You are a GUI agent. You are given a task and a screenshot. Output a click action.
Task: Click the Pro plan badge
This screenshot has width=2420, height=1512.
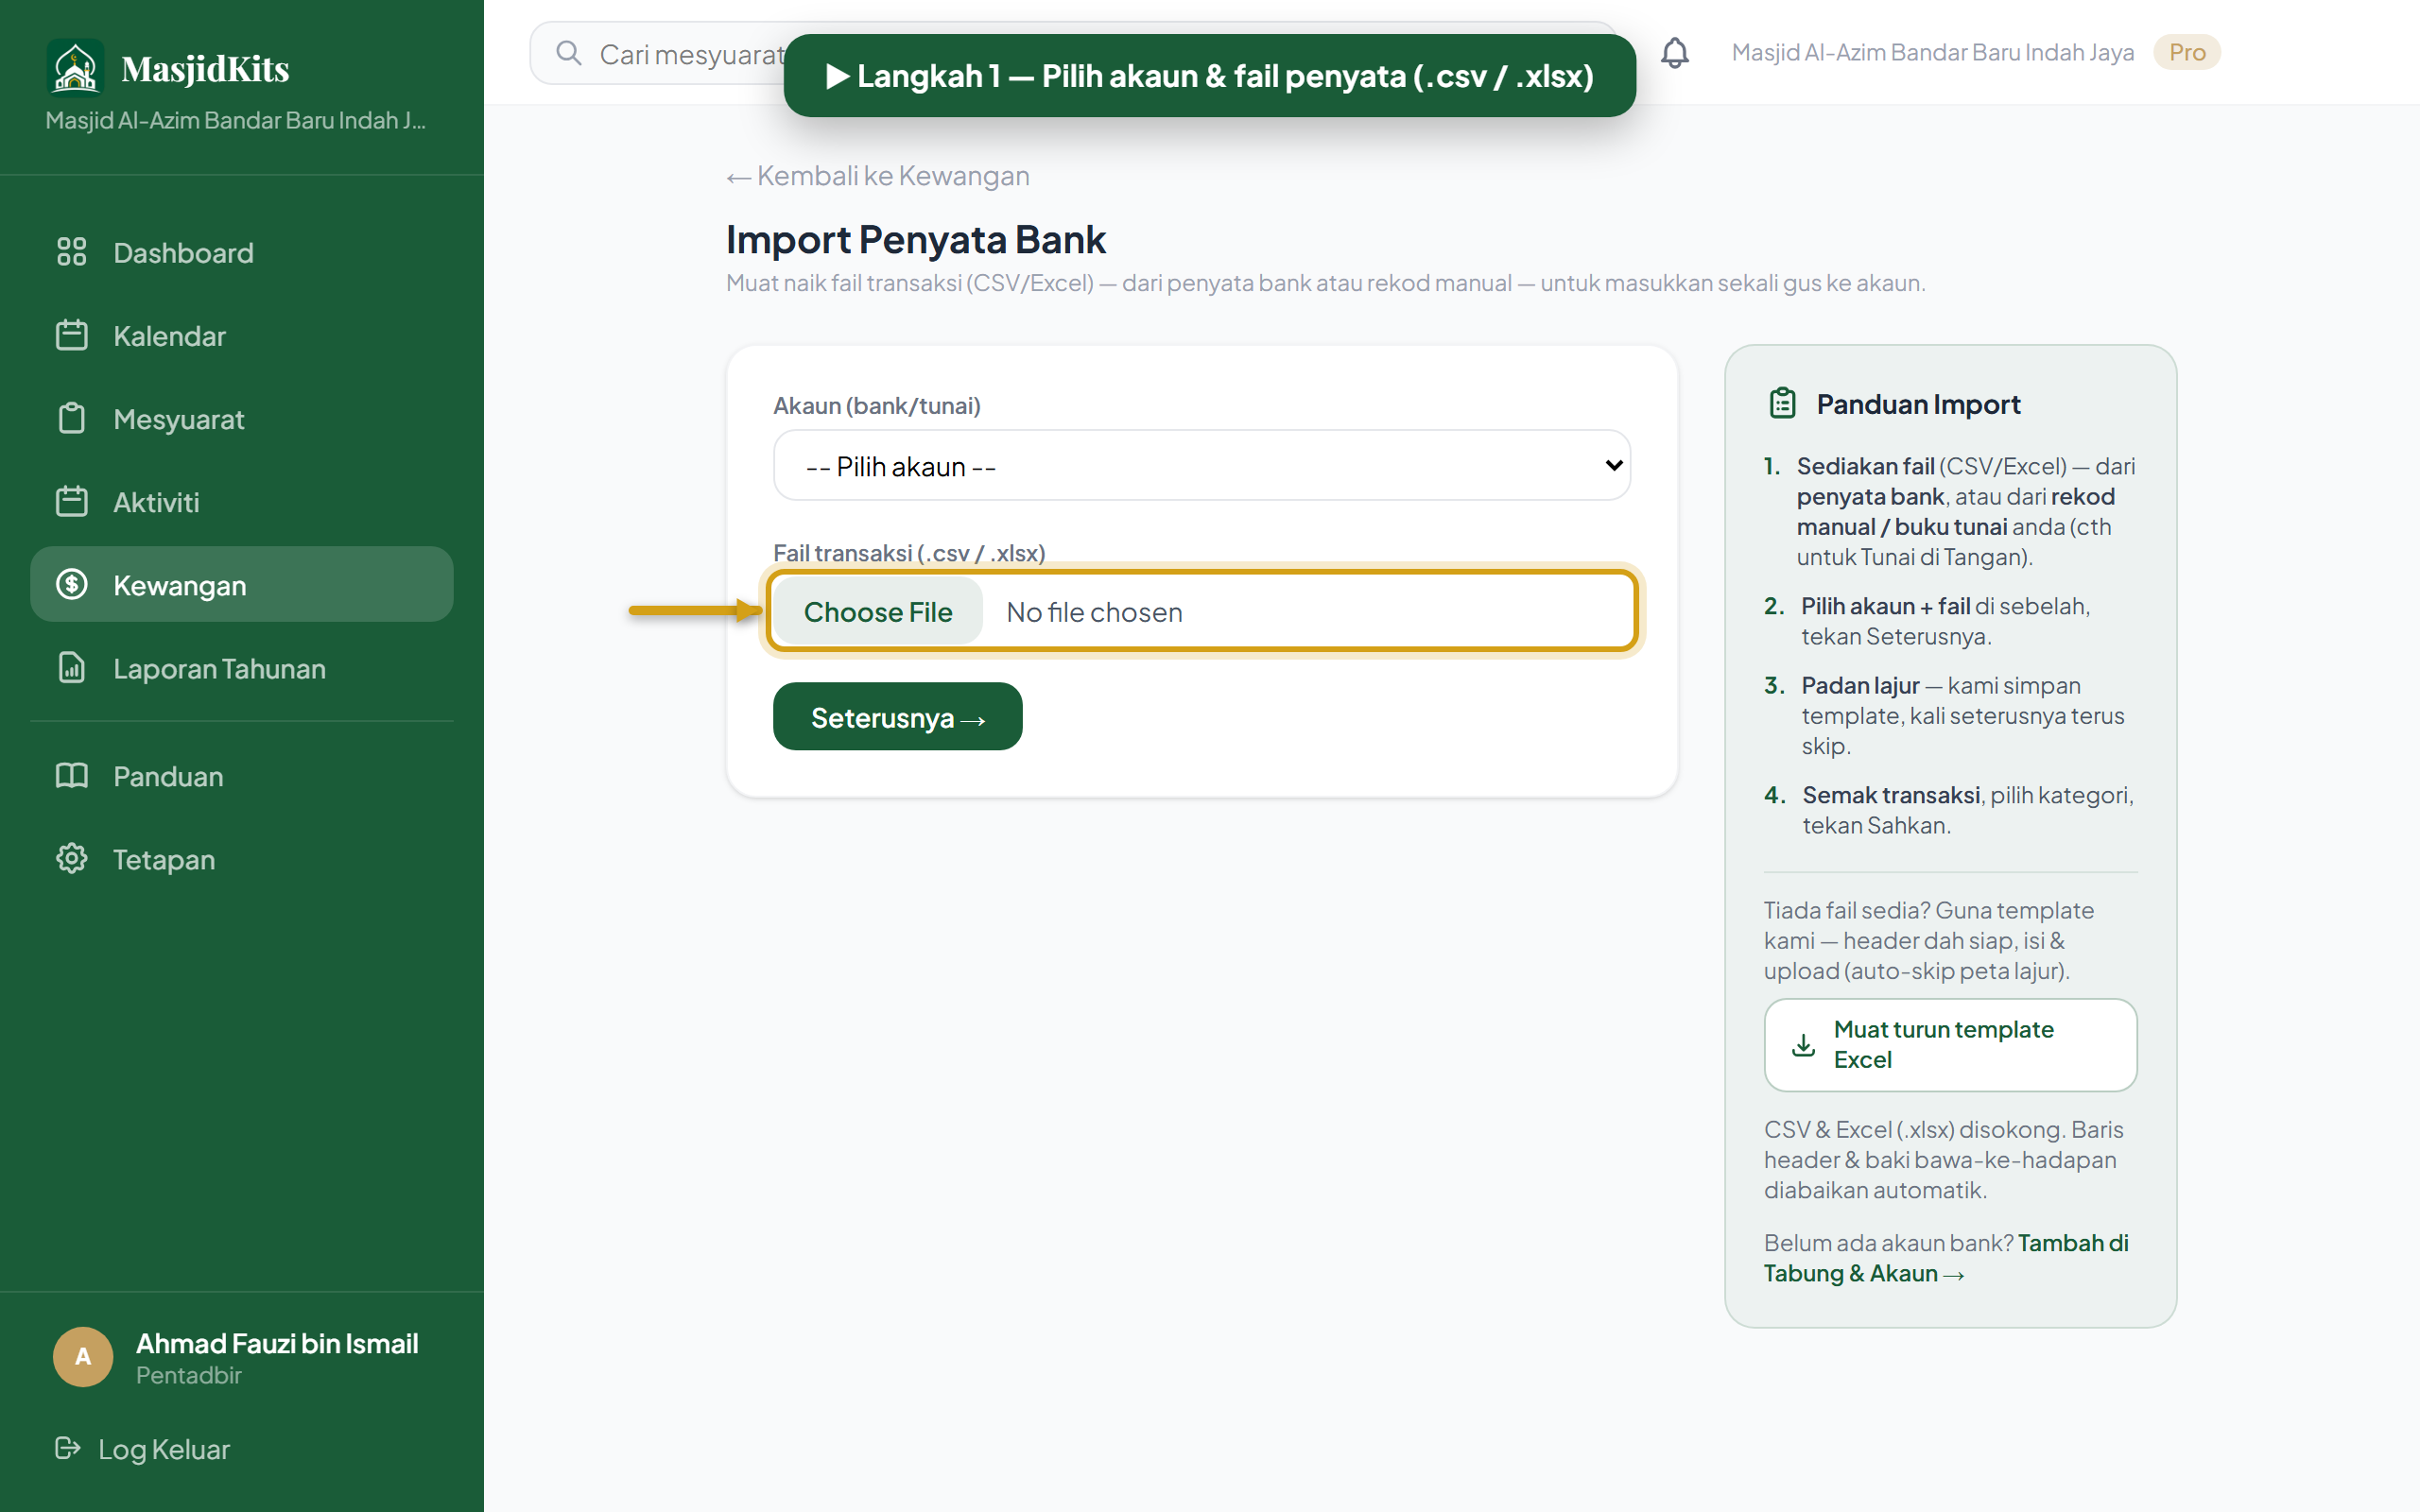pos(2187,52)
